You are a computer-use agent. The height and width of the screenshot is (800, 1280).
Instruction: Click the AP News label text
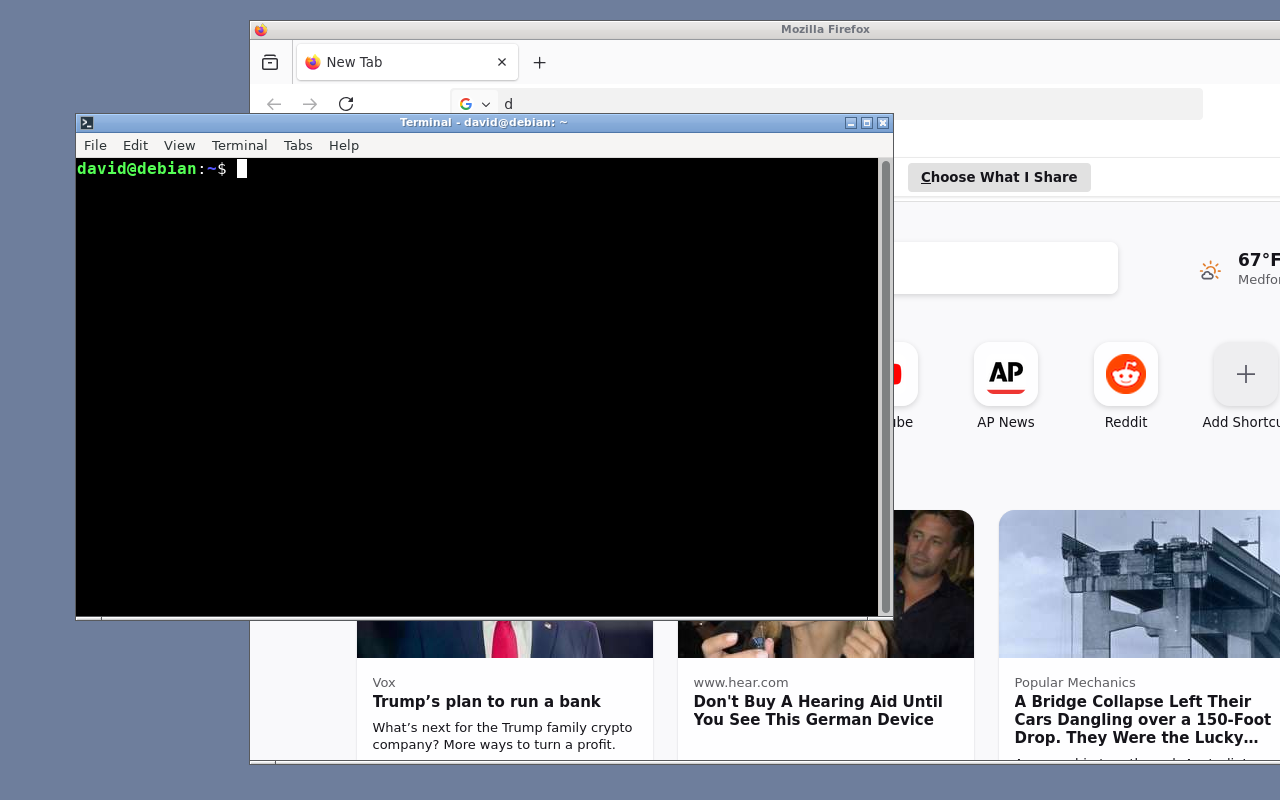click(1006, 422)
